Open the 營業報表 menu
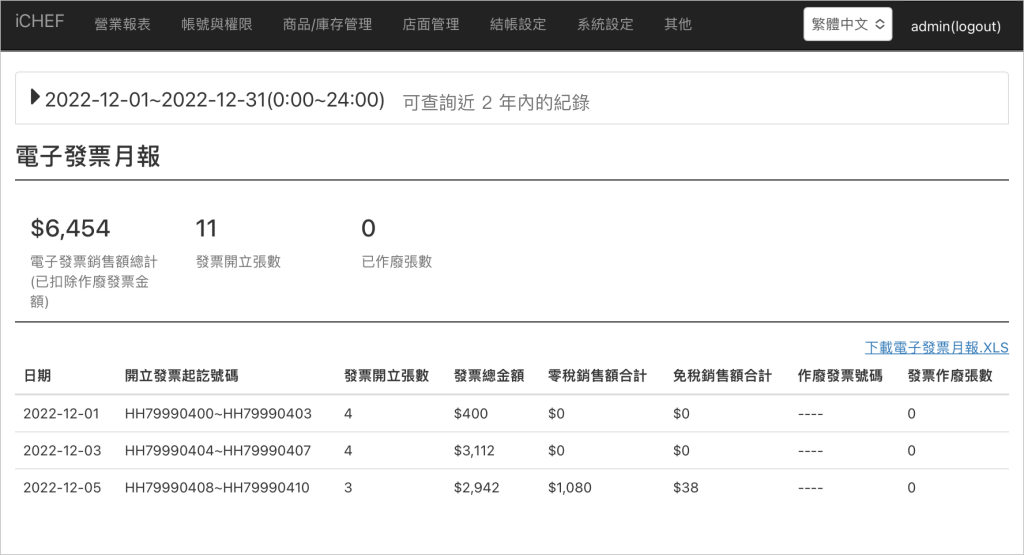 click(122, 24)
